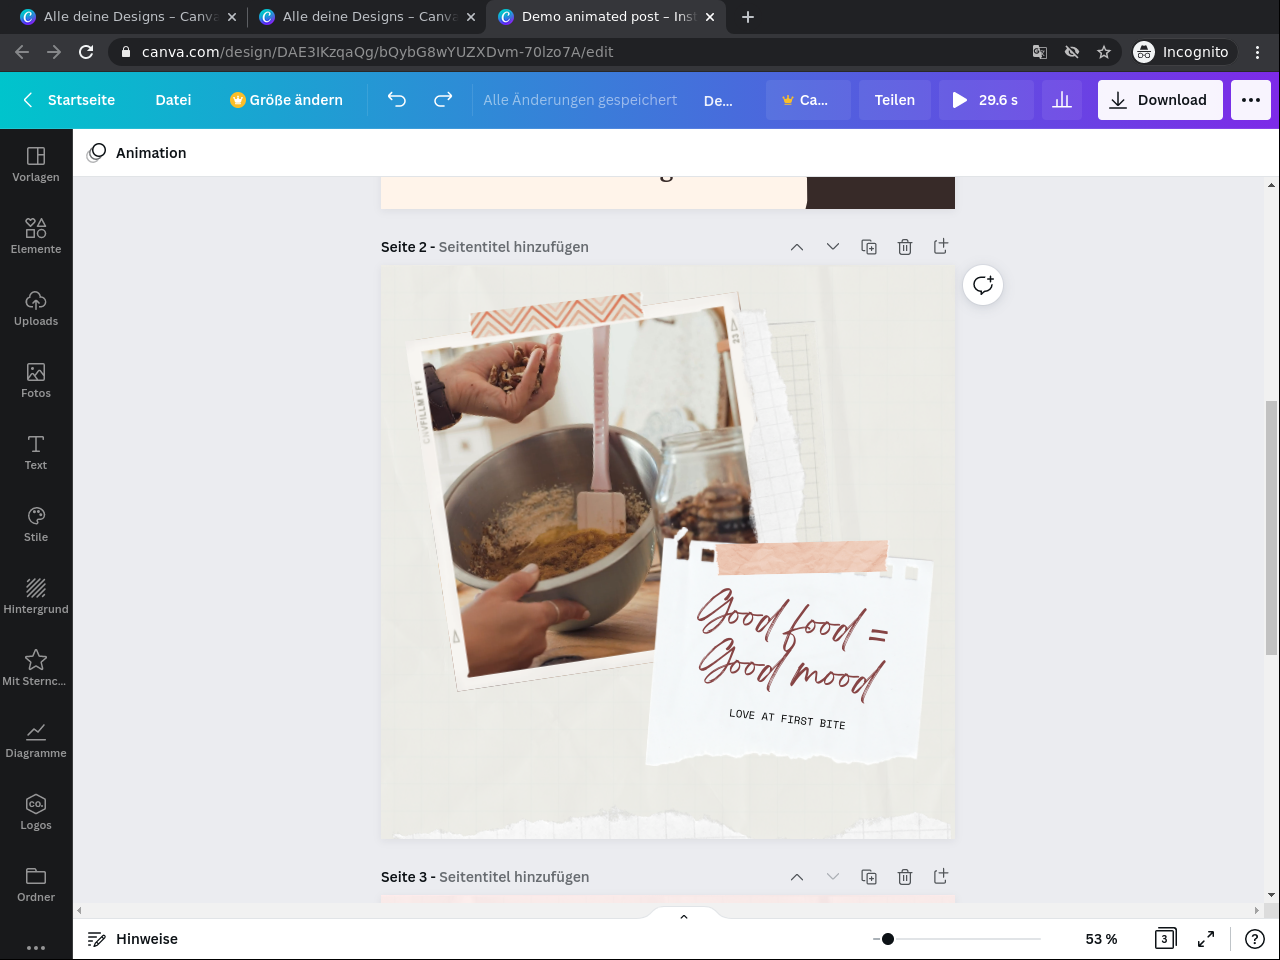Open the starred items panel
Viewport: 1280px width, 960px height.
(36, 669)
